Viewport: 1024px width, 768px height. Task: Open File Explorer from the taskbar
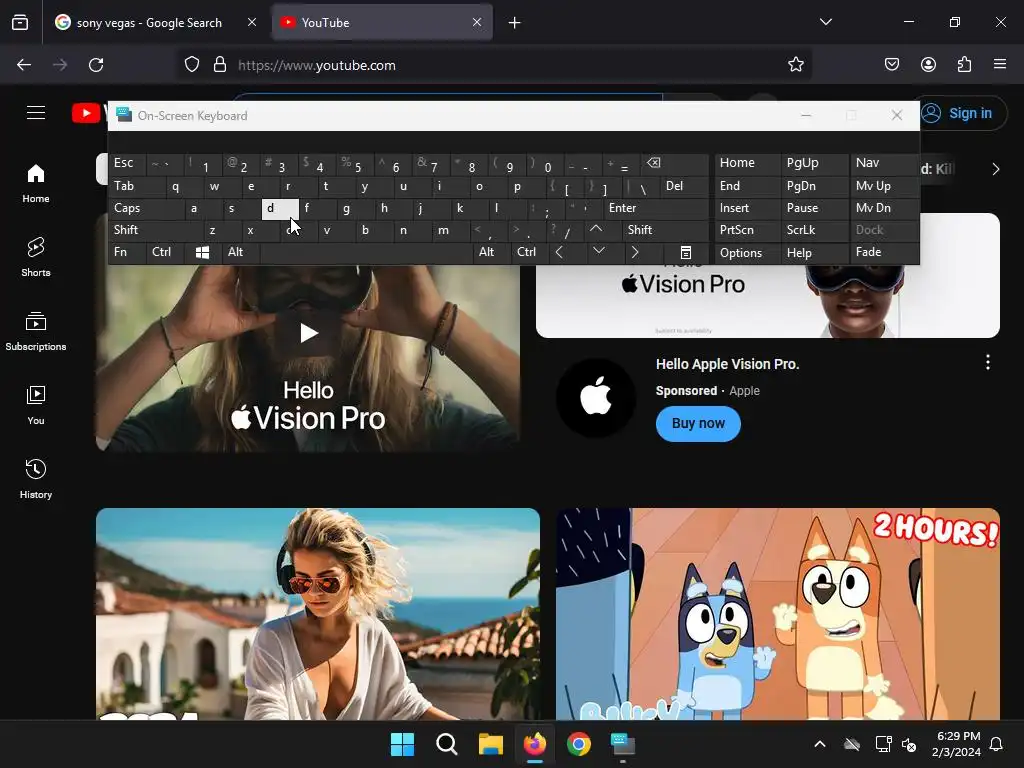pos(490,744)
